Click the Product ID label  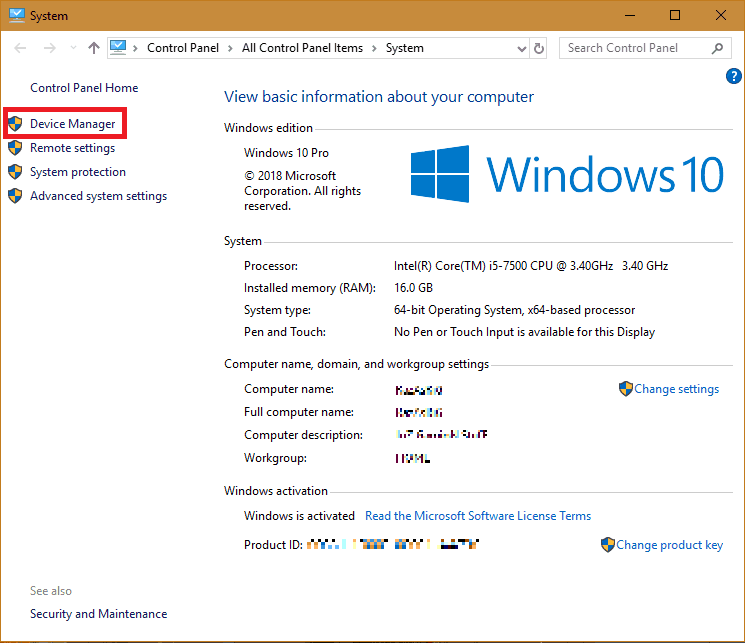(273, 545)
